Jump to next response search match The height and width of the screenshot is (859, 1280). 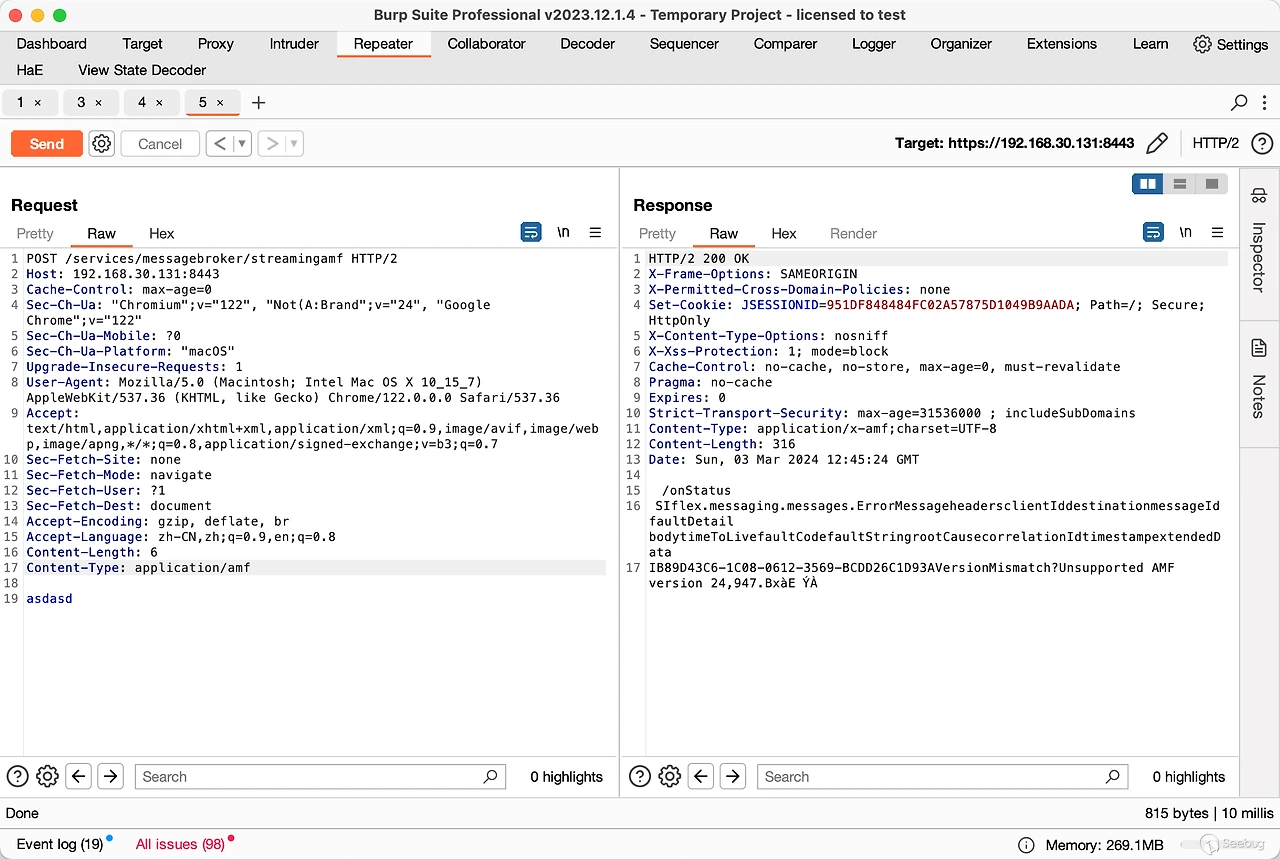(x=733, y=776)
